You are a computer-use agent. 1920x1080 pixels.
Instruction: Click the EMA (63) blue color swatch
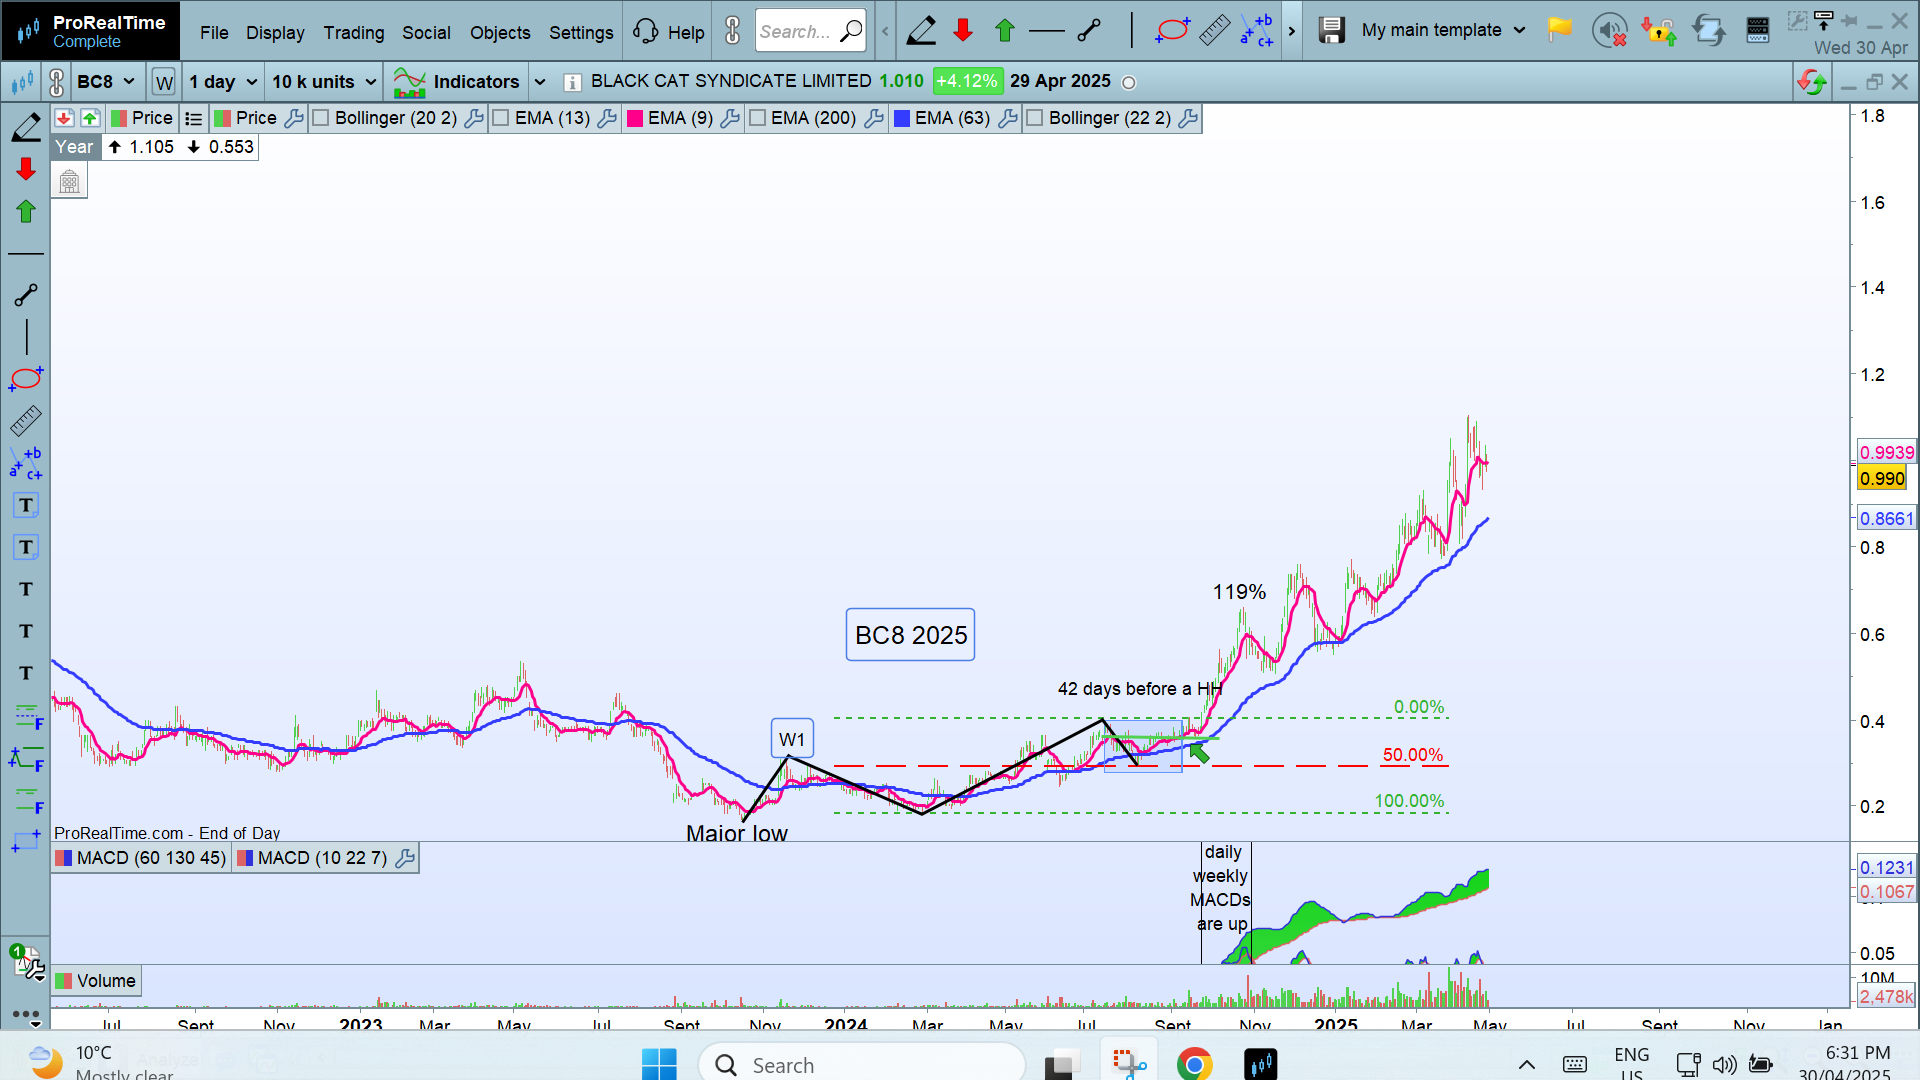click(902, 118)
